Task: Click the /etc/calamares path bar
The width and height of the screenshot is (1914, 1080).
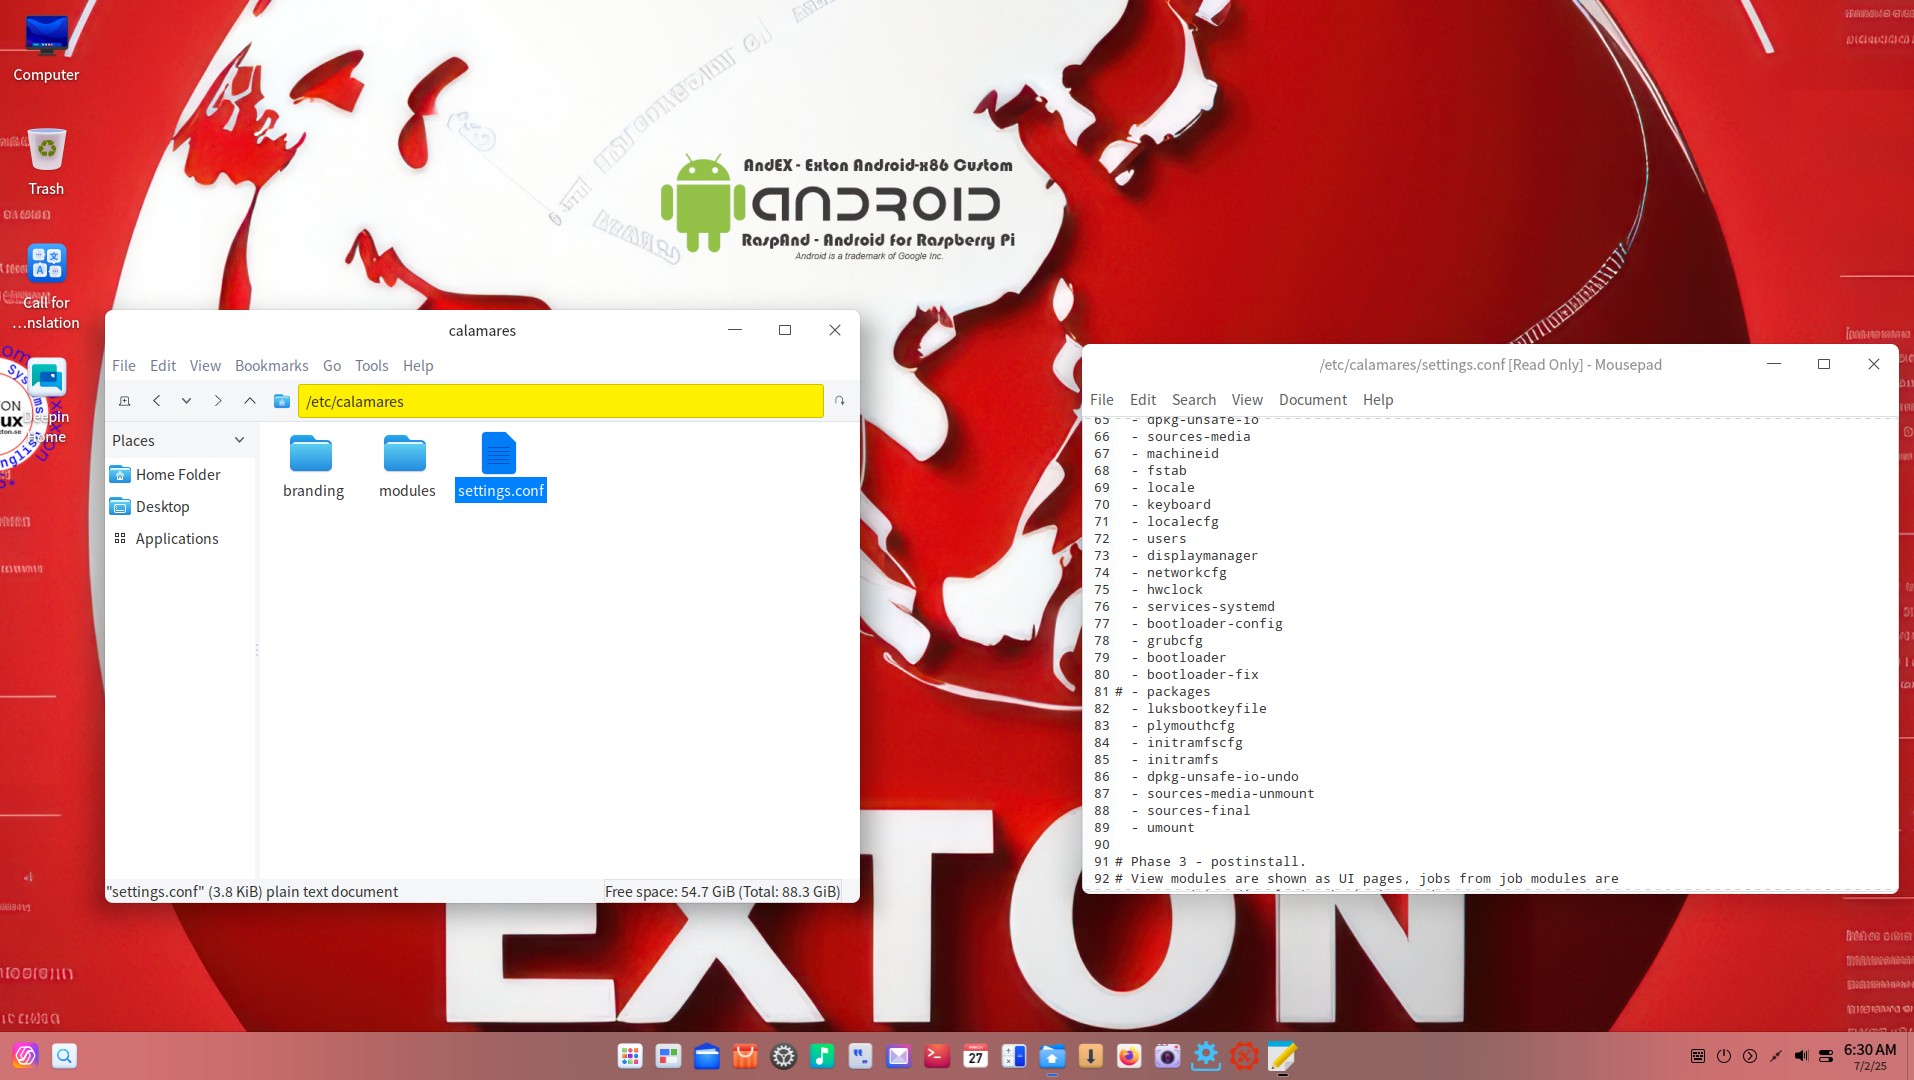Action: (561, 401)
